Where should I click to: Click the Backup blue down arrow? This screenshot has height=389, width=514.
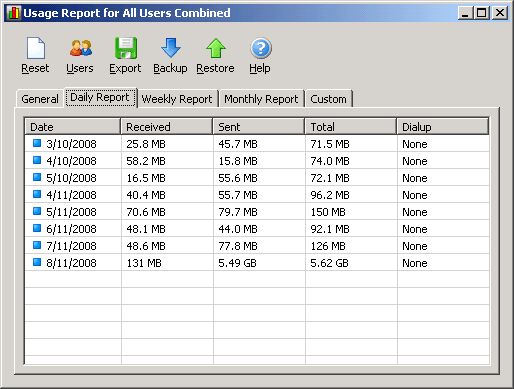(x=171, y=48)
